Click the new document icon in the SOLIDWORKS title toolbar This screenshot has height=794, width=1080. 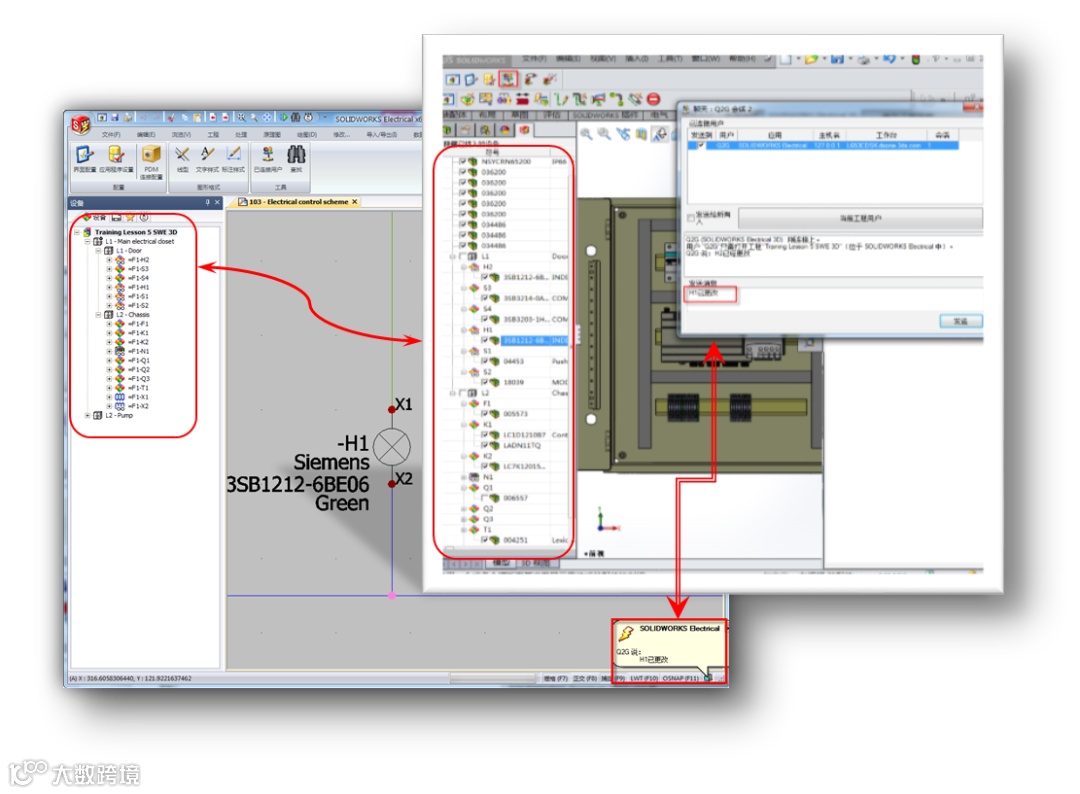(x=785, y=59)
